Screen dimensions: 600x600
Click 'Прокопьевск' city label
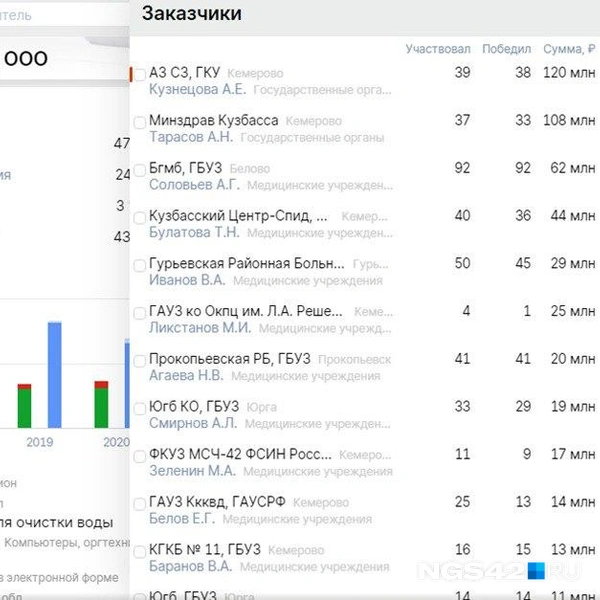[355, 360]
